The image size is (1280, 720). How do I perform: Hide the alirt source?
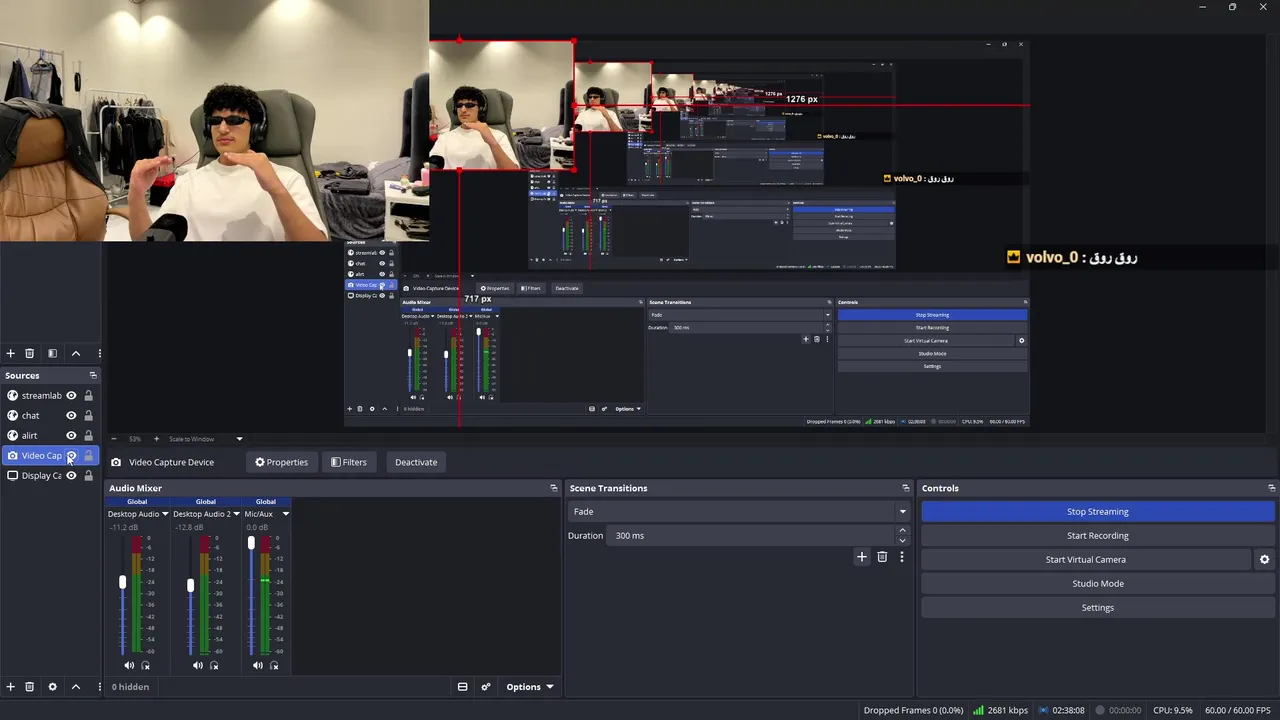[x=71, y=436]
